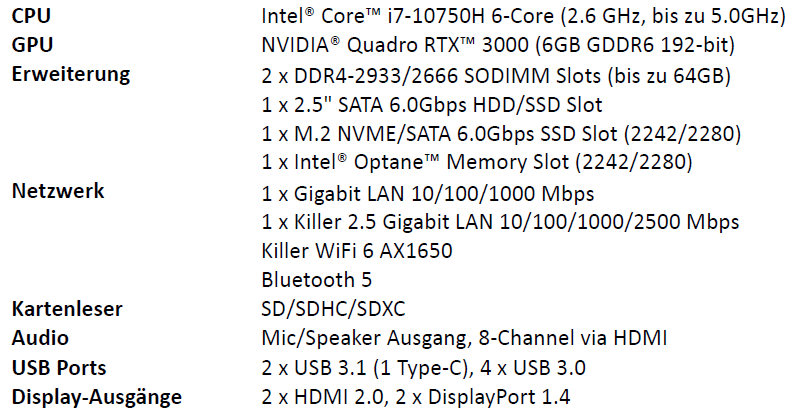Viewport: 800px width, 420px height.
Task: Click the Gigabit LAN 10/100/1000 Mbps line
Action: 428,194
